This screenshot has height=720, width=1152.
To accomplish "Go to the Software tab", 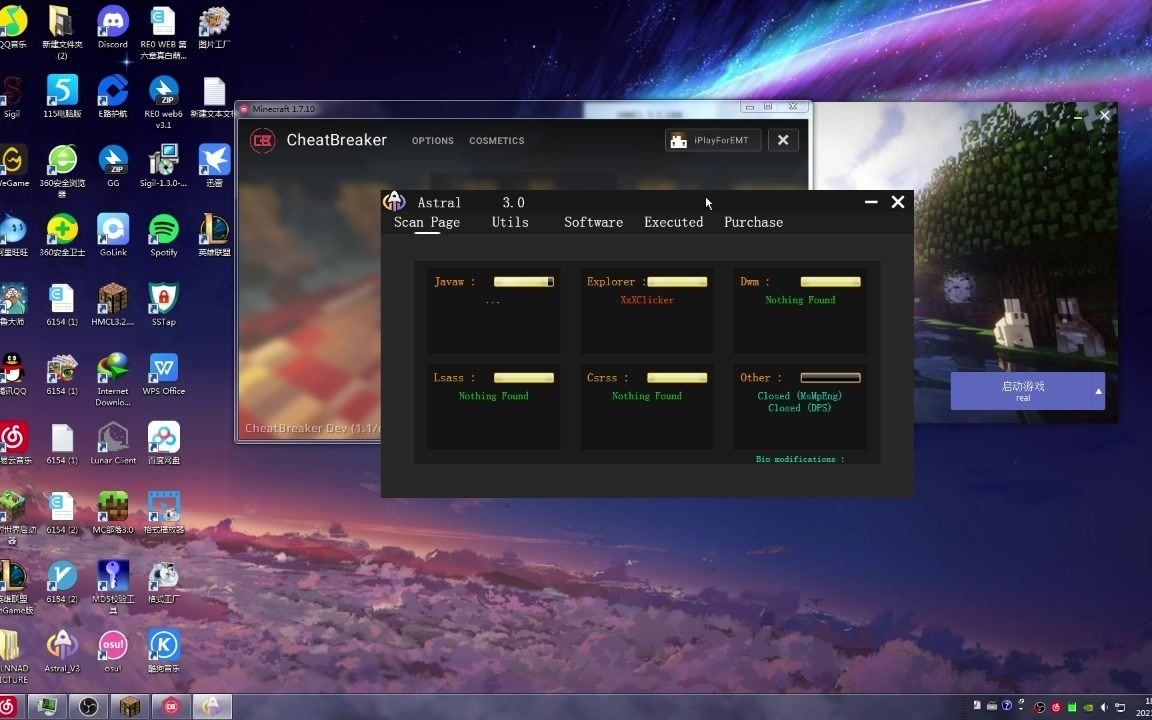I will tap(594, 222).
